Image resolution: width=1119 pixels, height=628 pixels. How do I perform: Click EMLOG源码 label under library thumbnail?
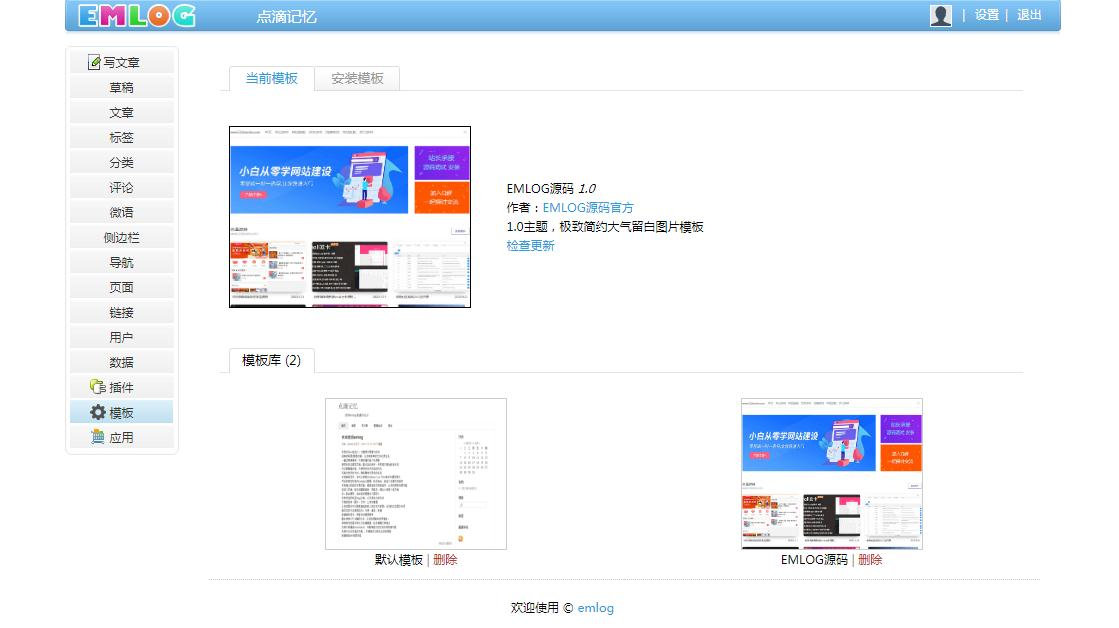[x=814, y=560]
